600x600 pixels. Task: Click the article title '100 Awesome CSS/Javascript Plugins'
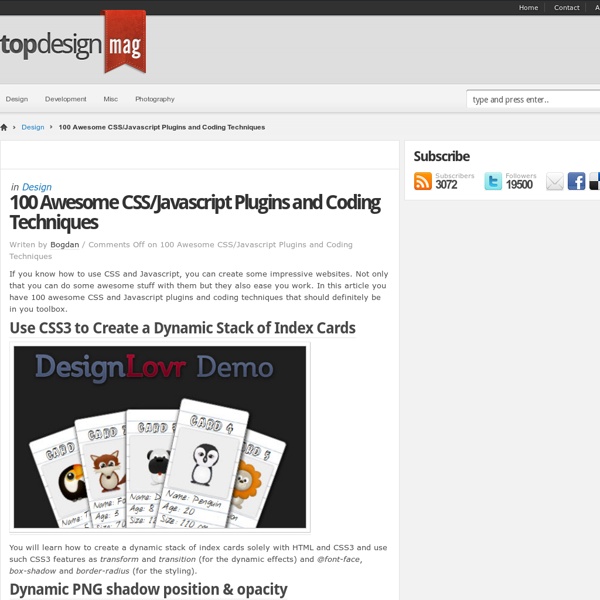pos(195,212)
